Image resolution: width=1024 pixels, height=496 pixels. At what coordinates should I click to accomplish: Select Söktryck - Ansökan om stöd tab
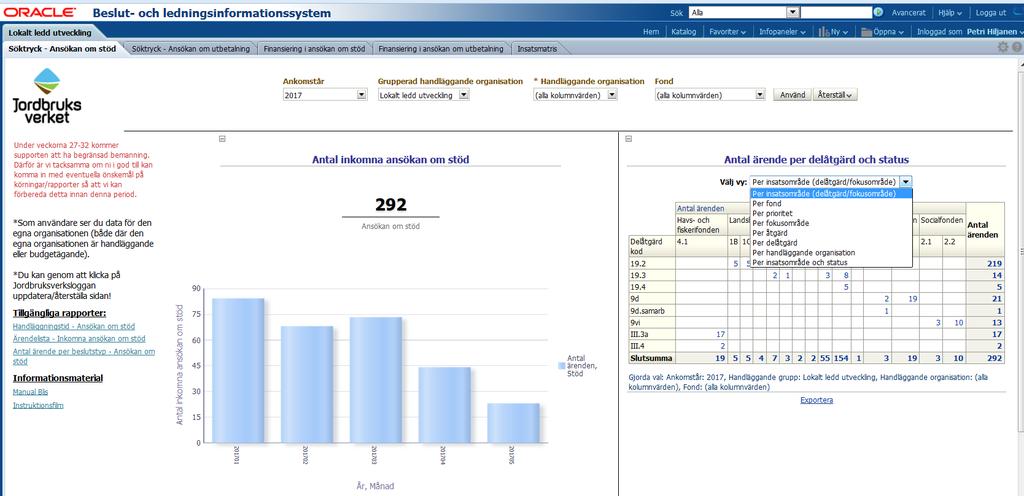tap(63, 48)
